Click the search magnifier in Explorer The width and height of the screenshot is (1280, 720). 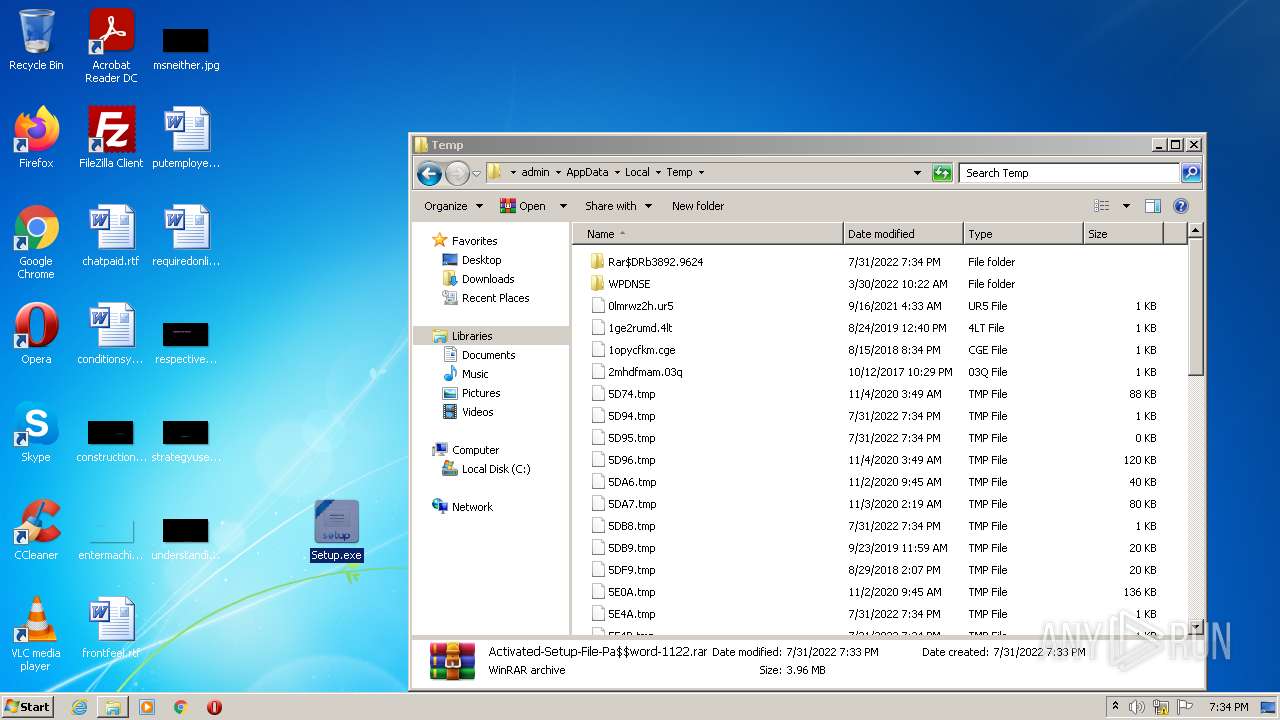1190,173
